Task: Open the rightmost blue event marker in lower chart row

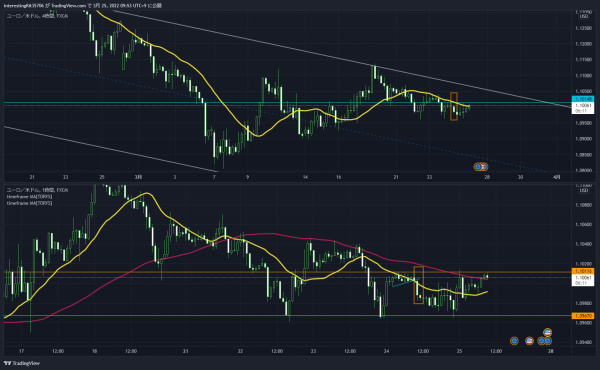Action: click(548, 341)
